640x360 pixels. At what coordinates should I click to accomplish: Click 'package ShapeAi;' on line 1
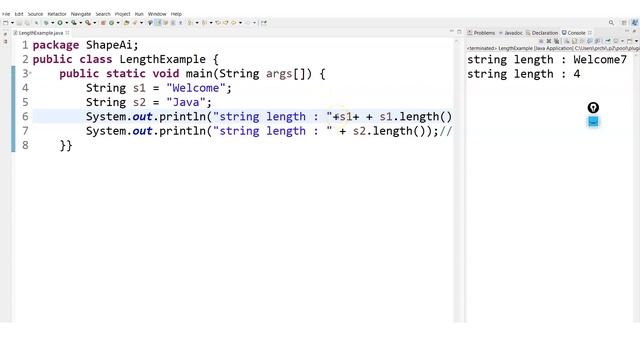coord(85,45)
